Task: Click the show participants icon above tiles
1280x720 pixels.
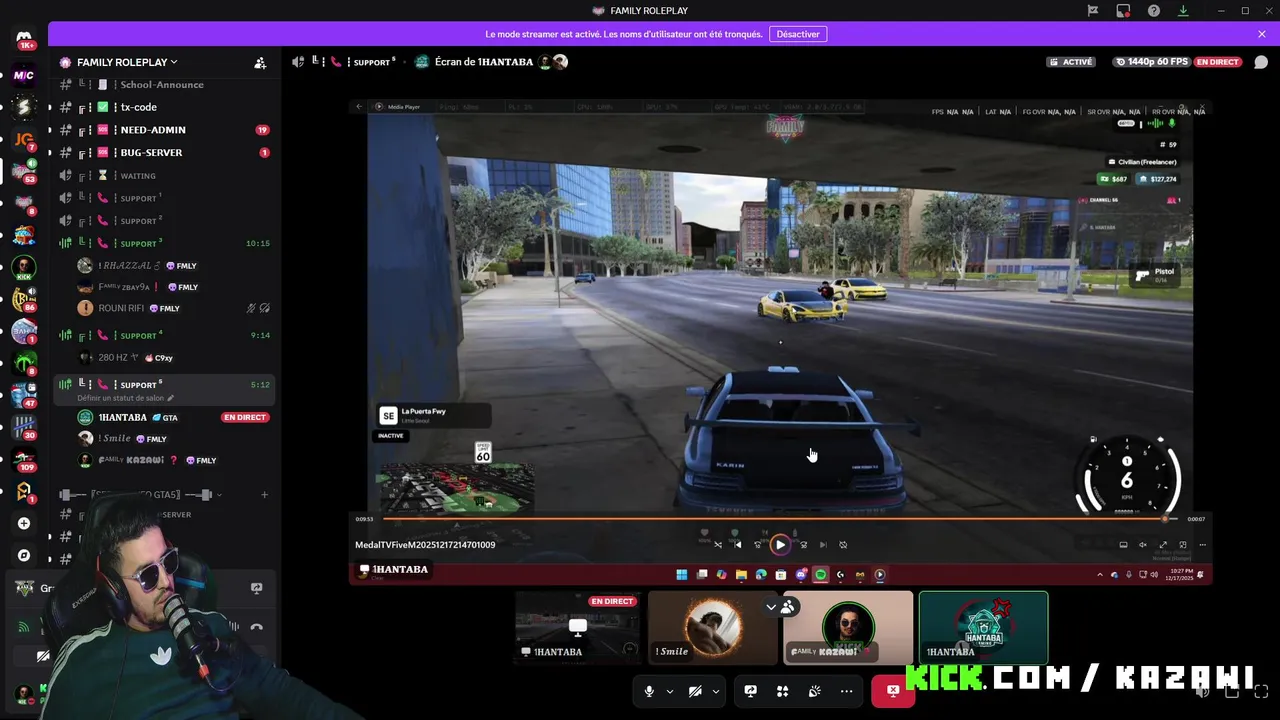Action: (x=788, y=607)
